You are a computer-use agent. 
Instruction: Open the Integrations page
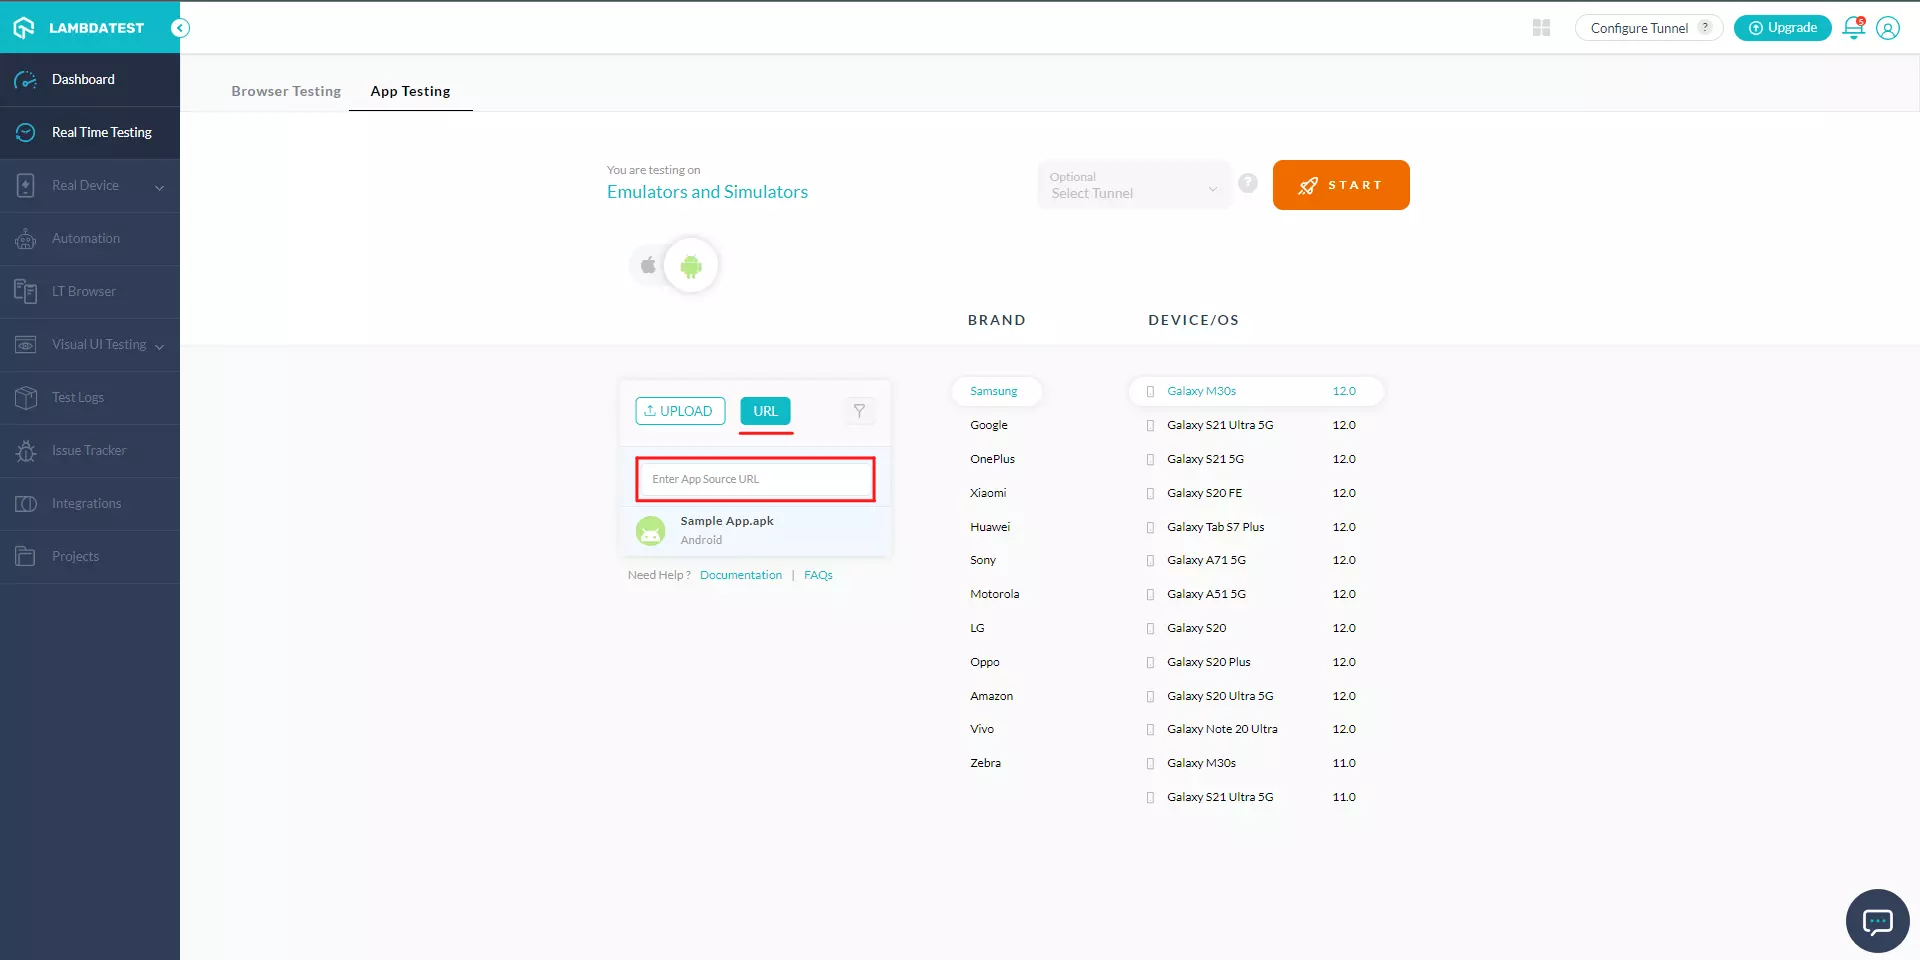coord(86,503)
